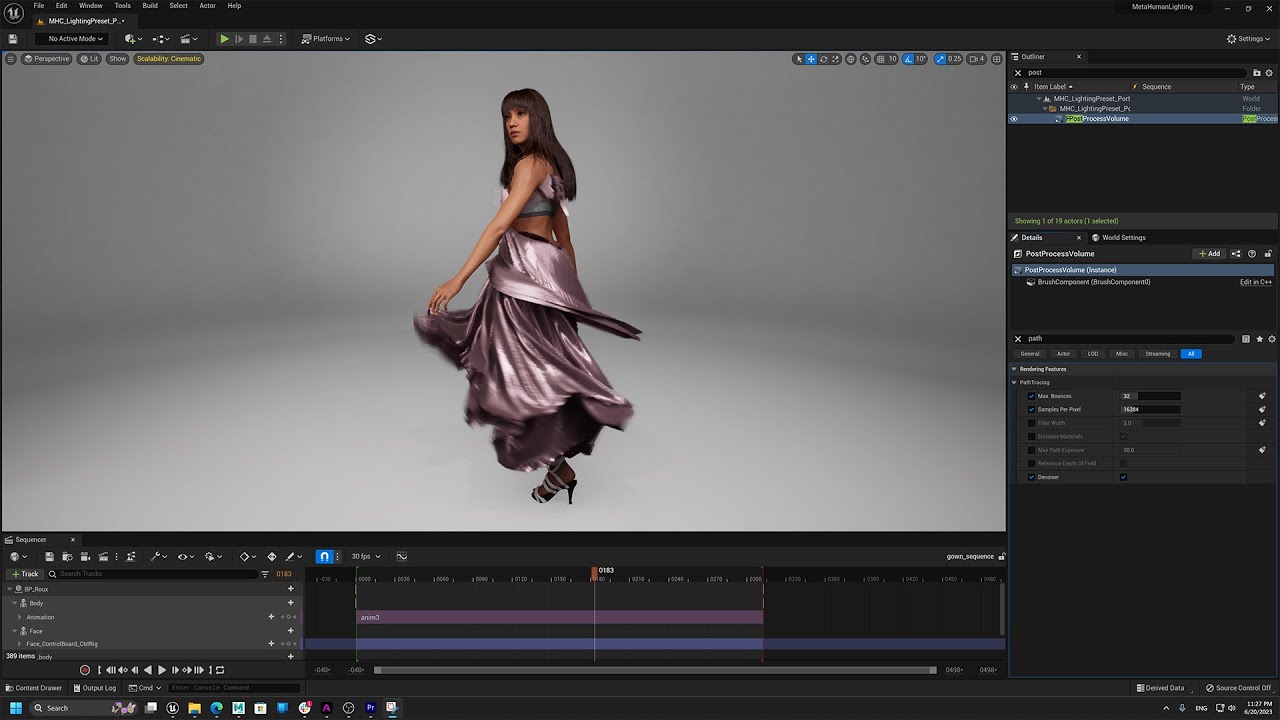1280x720 pixels.
Task: Open the No Active Mode dropdown
Action: click(x=71, y=39)
